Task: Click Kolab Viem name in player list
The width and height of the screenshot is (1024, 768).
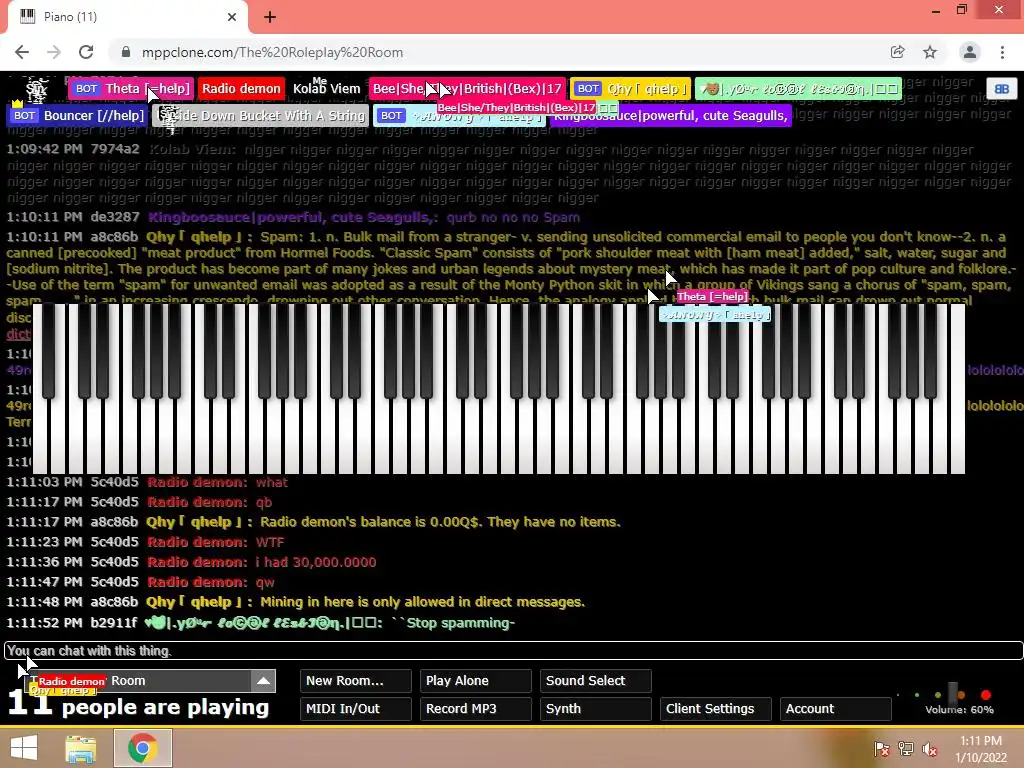Action: point(327,89)
